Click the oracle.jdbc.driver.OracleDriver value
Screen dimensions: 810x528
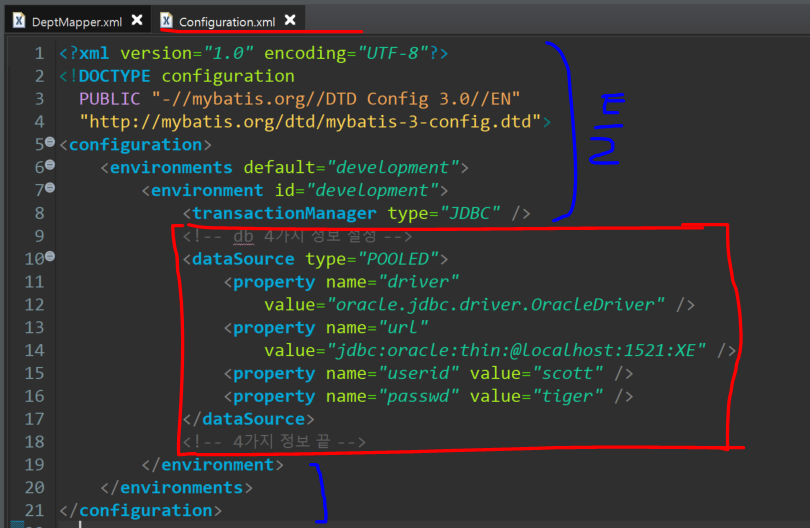pyautogui.click(x=495, y=305)
